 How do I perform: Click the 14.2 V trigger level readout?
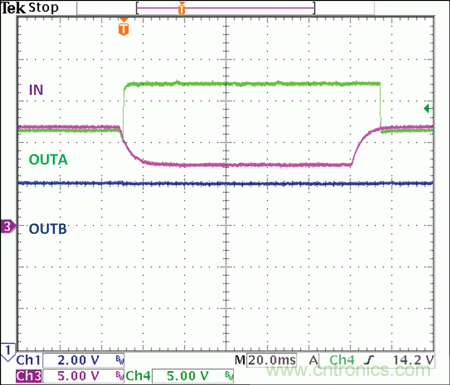[x=414, y=360]
